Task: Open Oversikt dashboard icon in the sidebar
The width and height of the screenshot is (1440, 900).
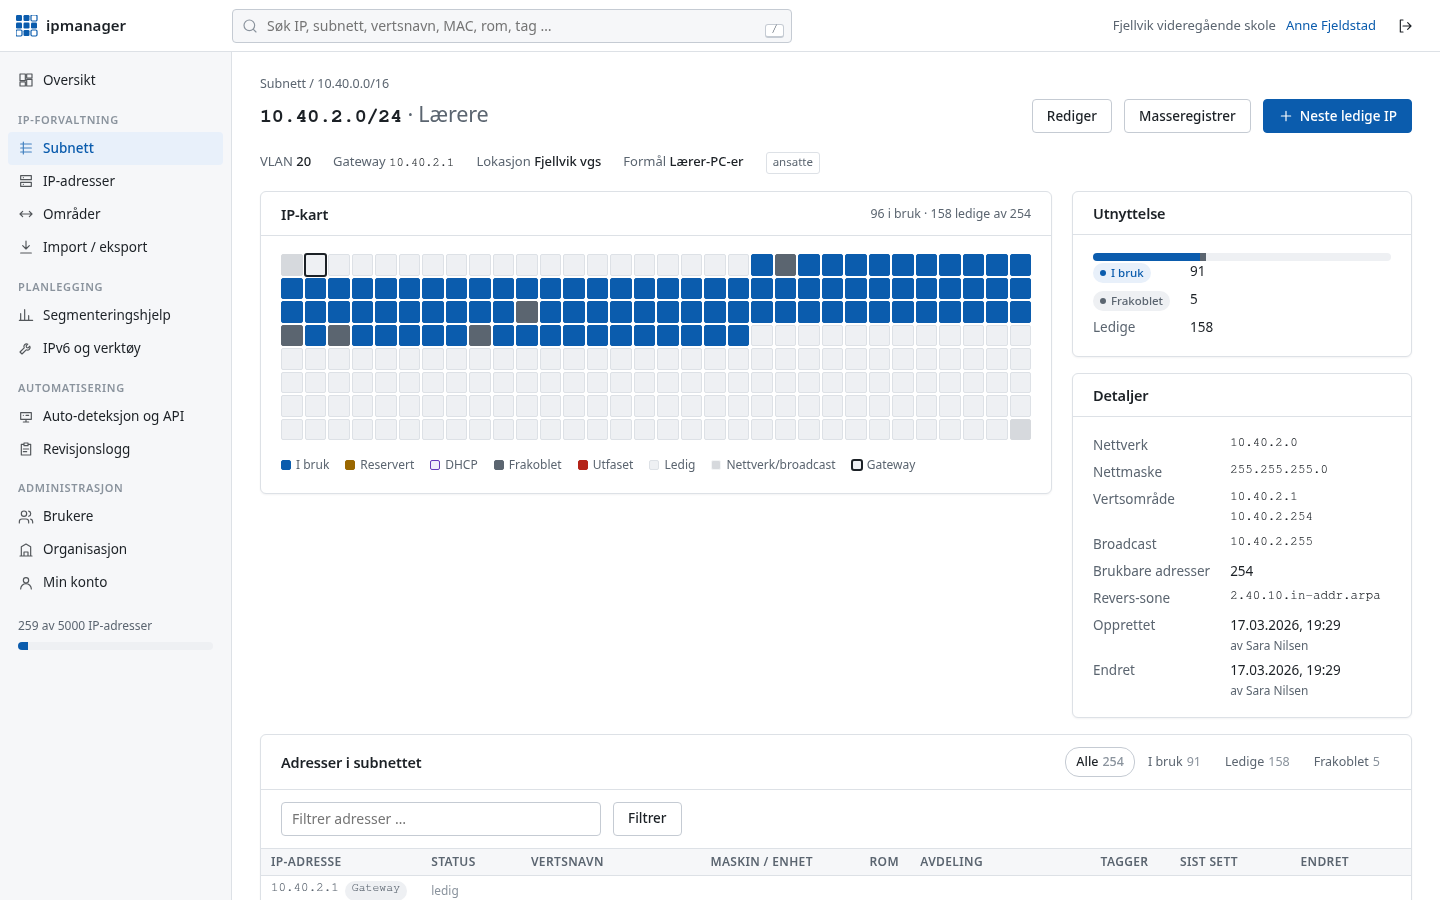Action: (26, 80)
